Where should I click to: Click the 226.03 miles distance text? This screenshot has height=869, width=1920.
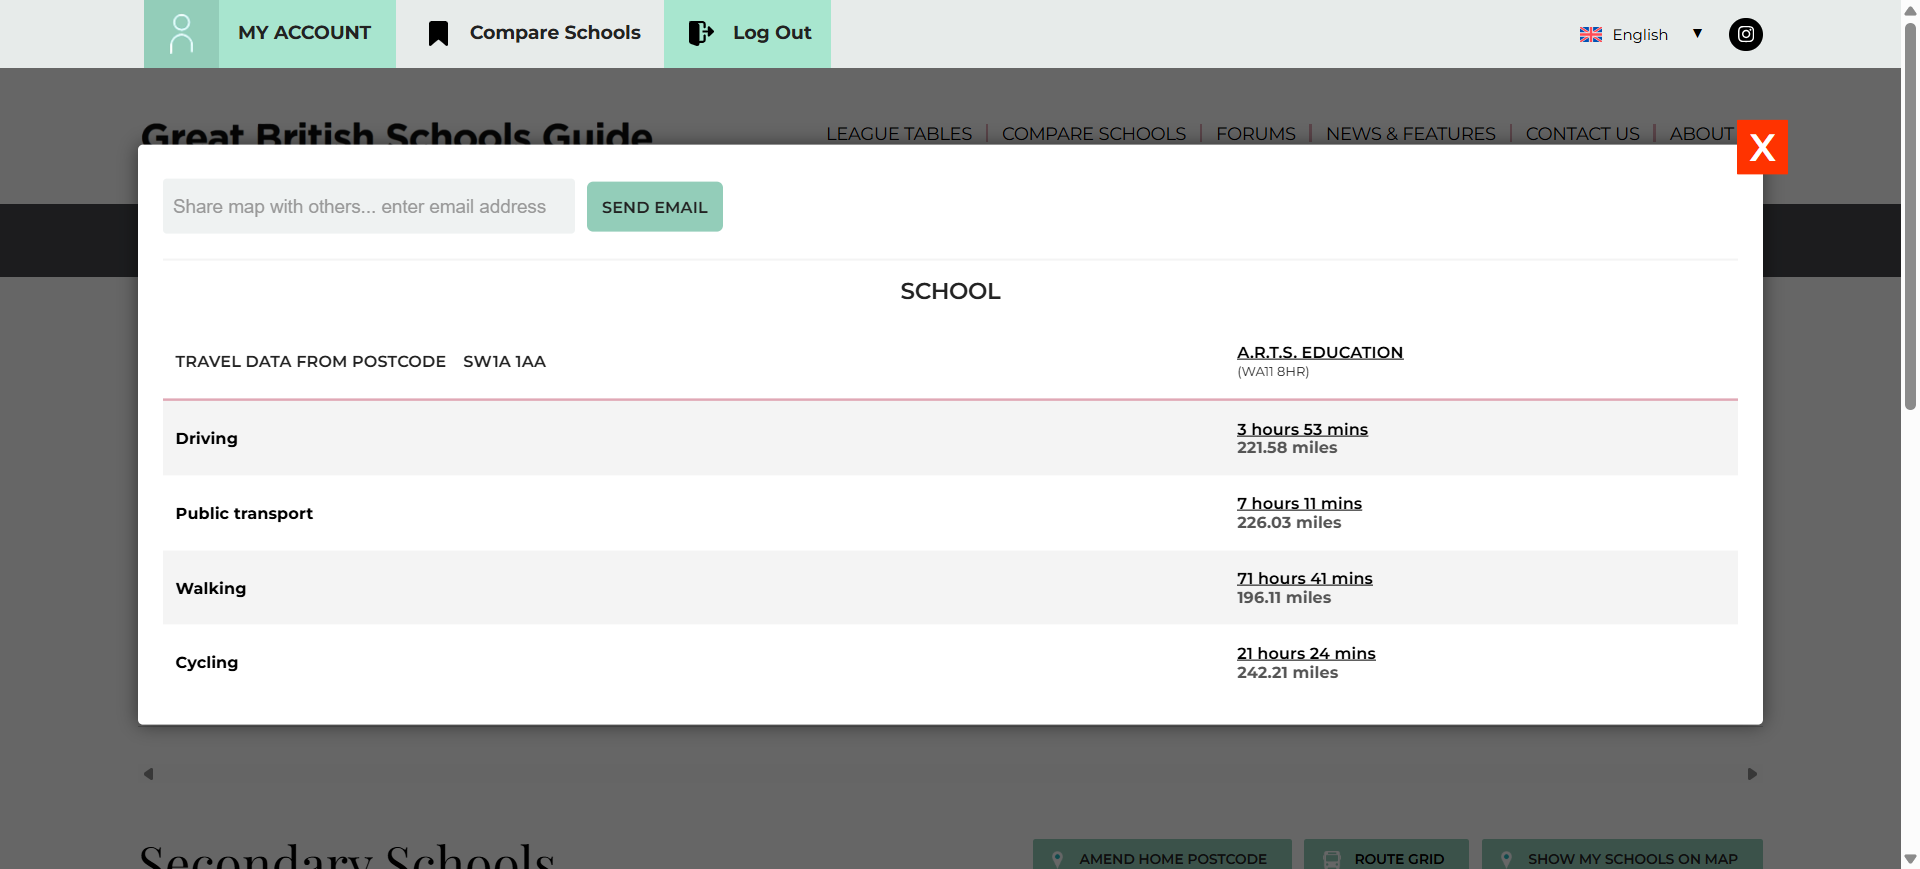click(1289, 523)
